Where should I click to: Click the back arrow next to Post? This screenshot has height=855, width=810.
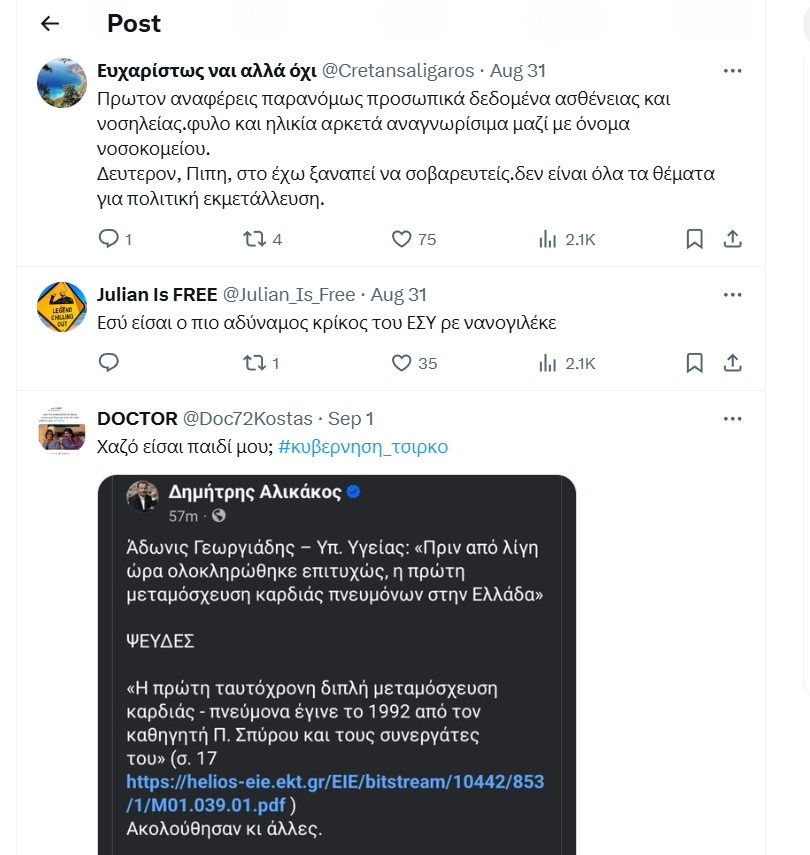[50, 24]
